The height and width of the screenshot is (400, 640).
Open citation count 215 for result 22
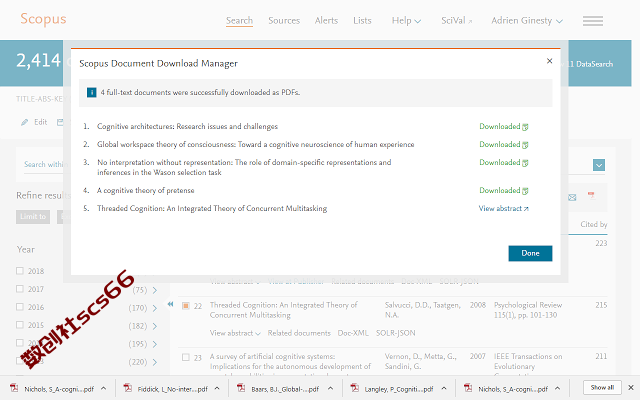tap(601, 305)
